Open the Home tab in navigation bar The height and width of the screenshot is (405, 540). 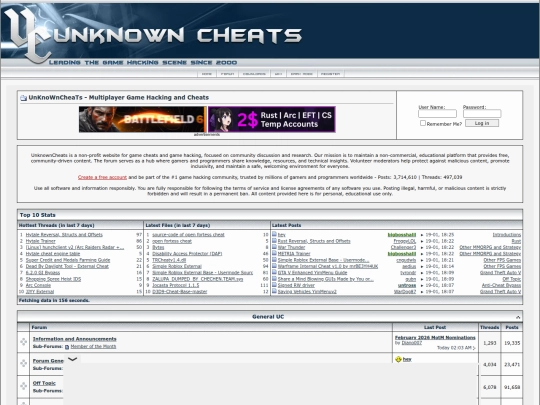(207, 74)
